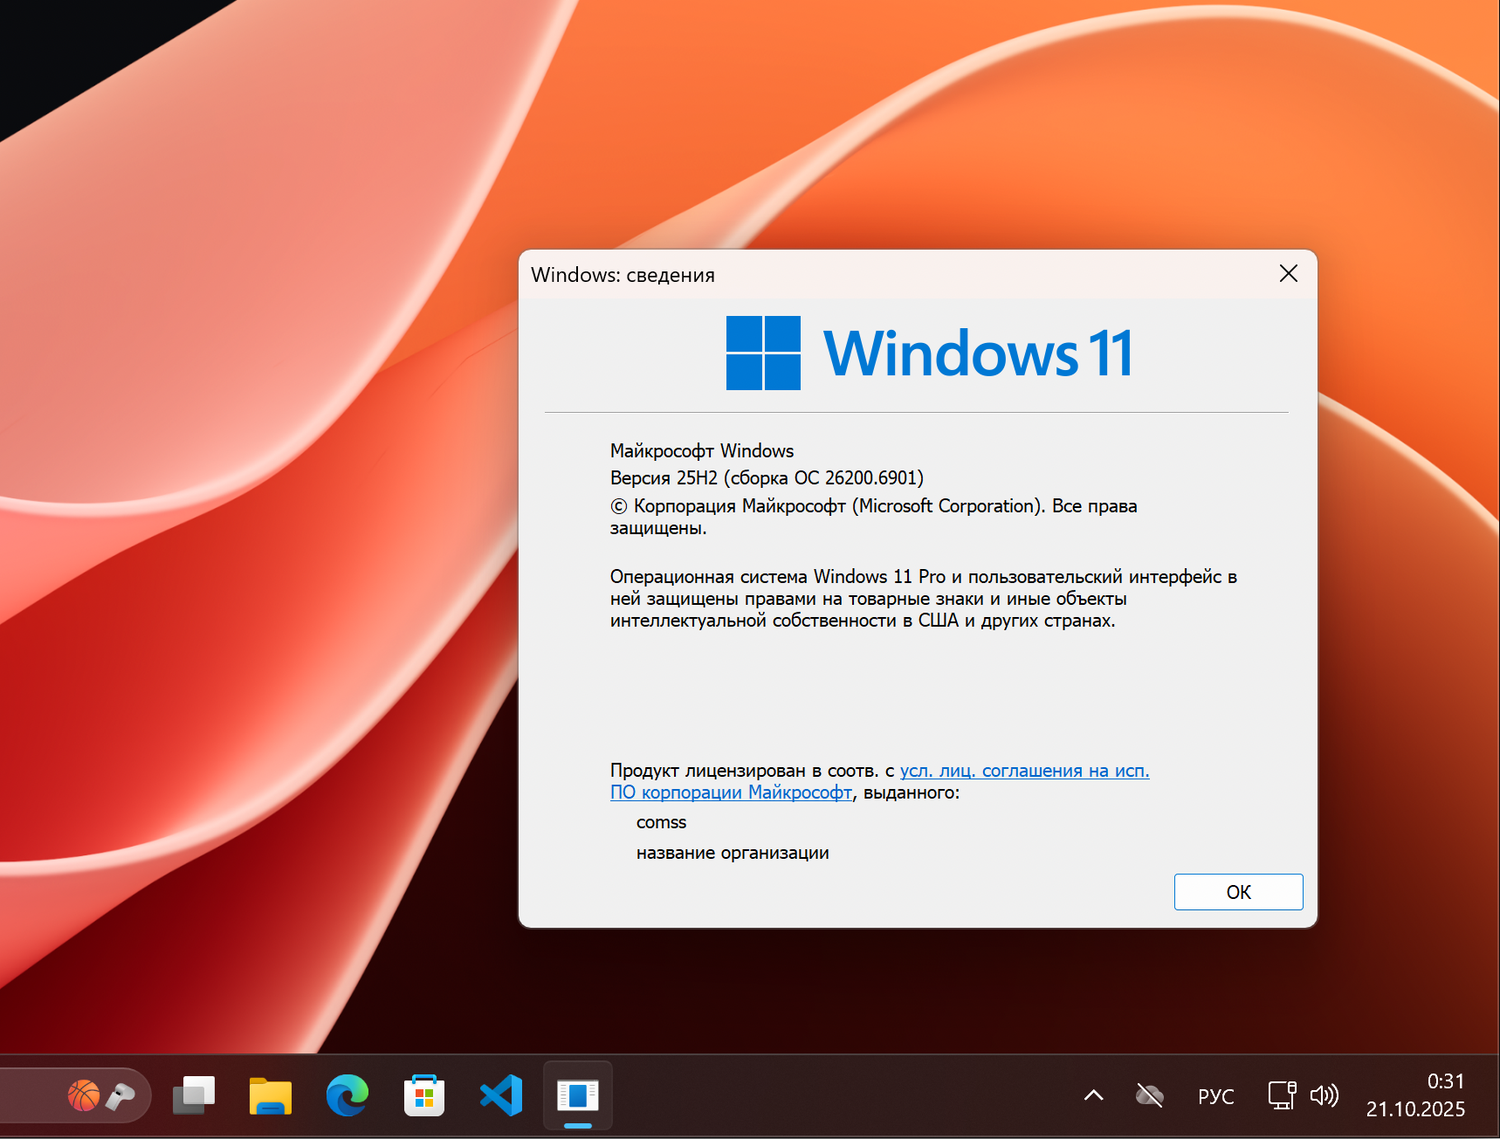Viewport: 1500px width, 1139px height.
Task: Open network settings from the system tray
Action: 1281,1095
